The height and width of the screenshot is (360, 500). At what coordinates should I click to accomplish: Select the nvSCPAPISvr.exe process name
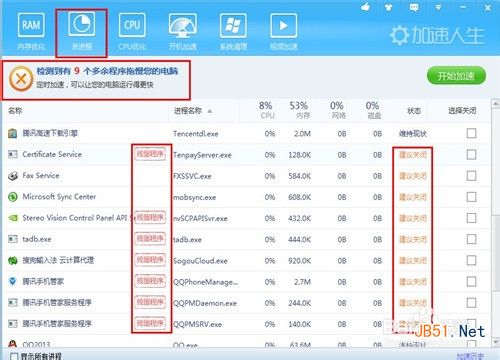200,218
